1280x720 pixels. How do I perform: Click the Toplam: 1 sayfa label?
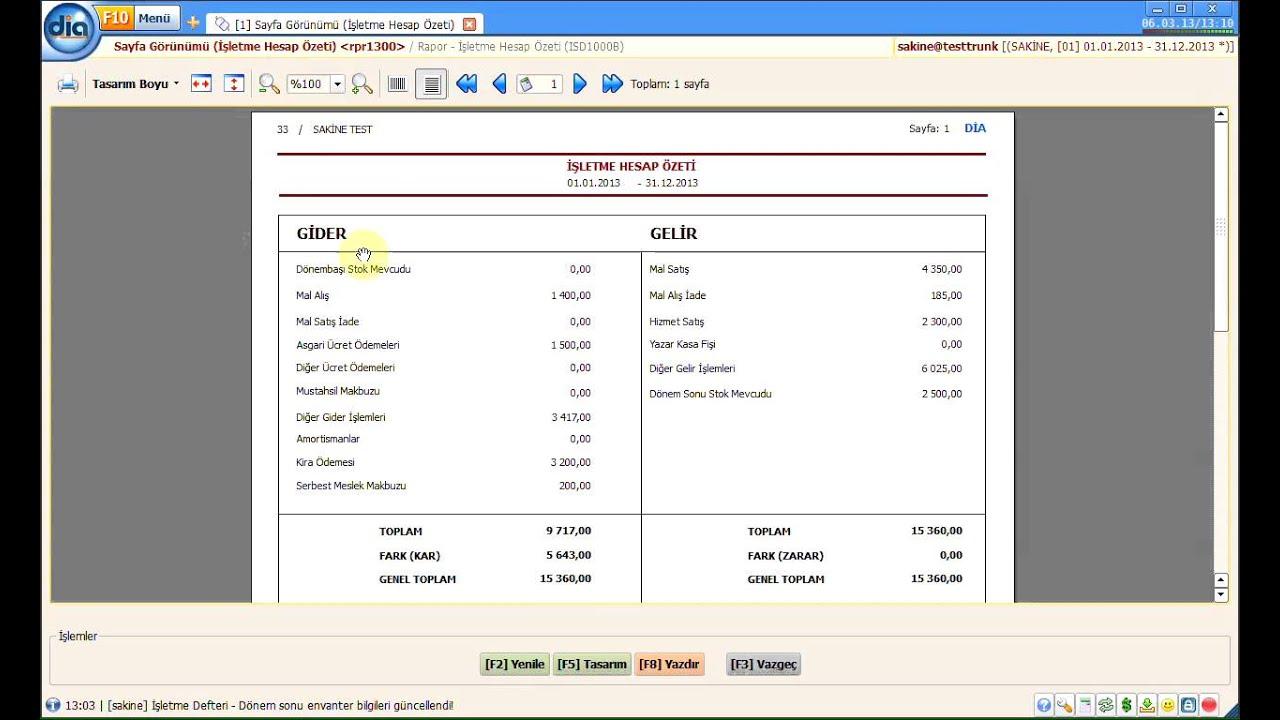coord(670,85)
